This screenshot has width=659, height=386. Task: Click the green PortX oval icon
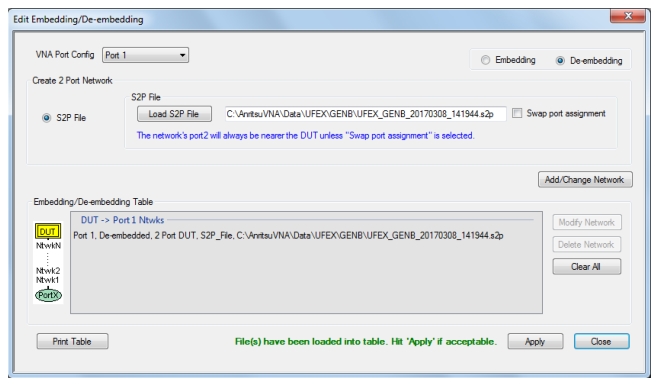tap(48, 295)
